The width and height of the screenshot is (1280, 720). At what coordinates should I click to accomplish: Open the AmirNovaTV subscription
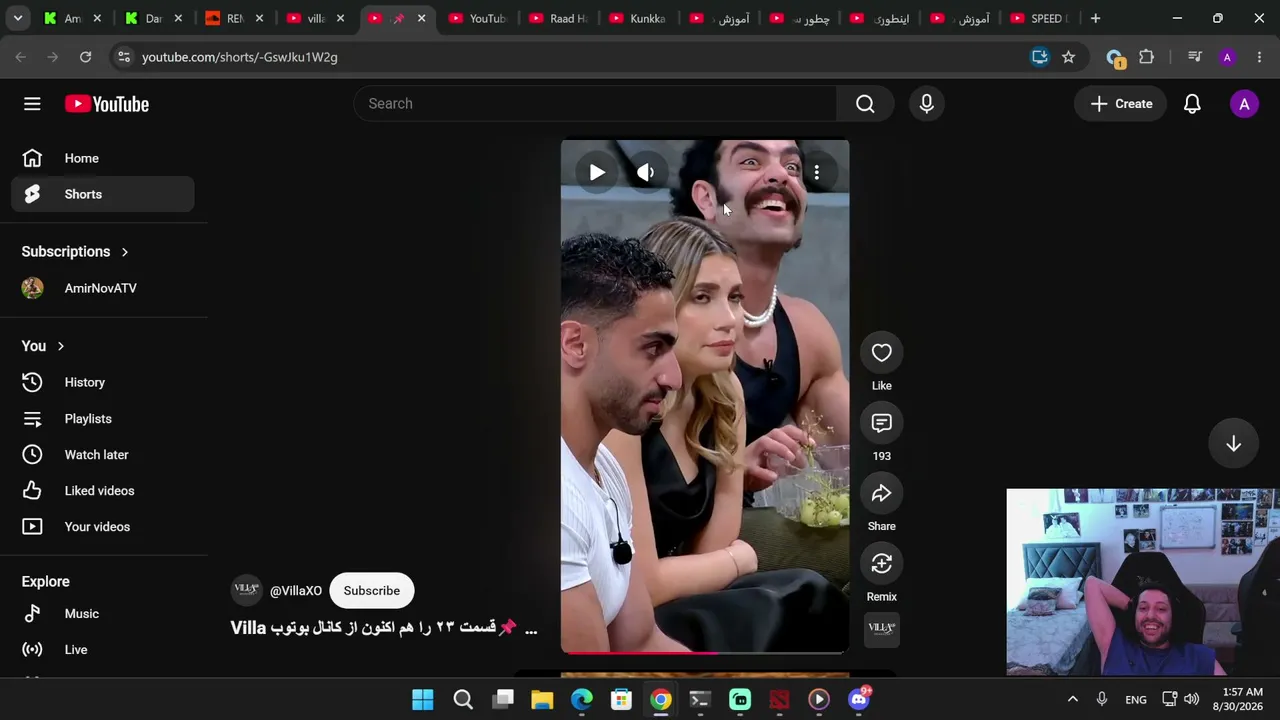tap(102, 288)
